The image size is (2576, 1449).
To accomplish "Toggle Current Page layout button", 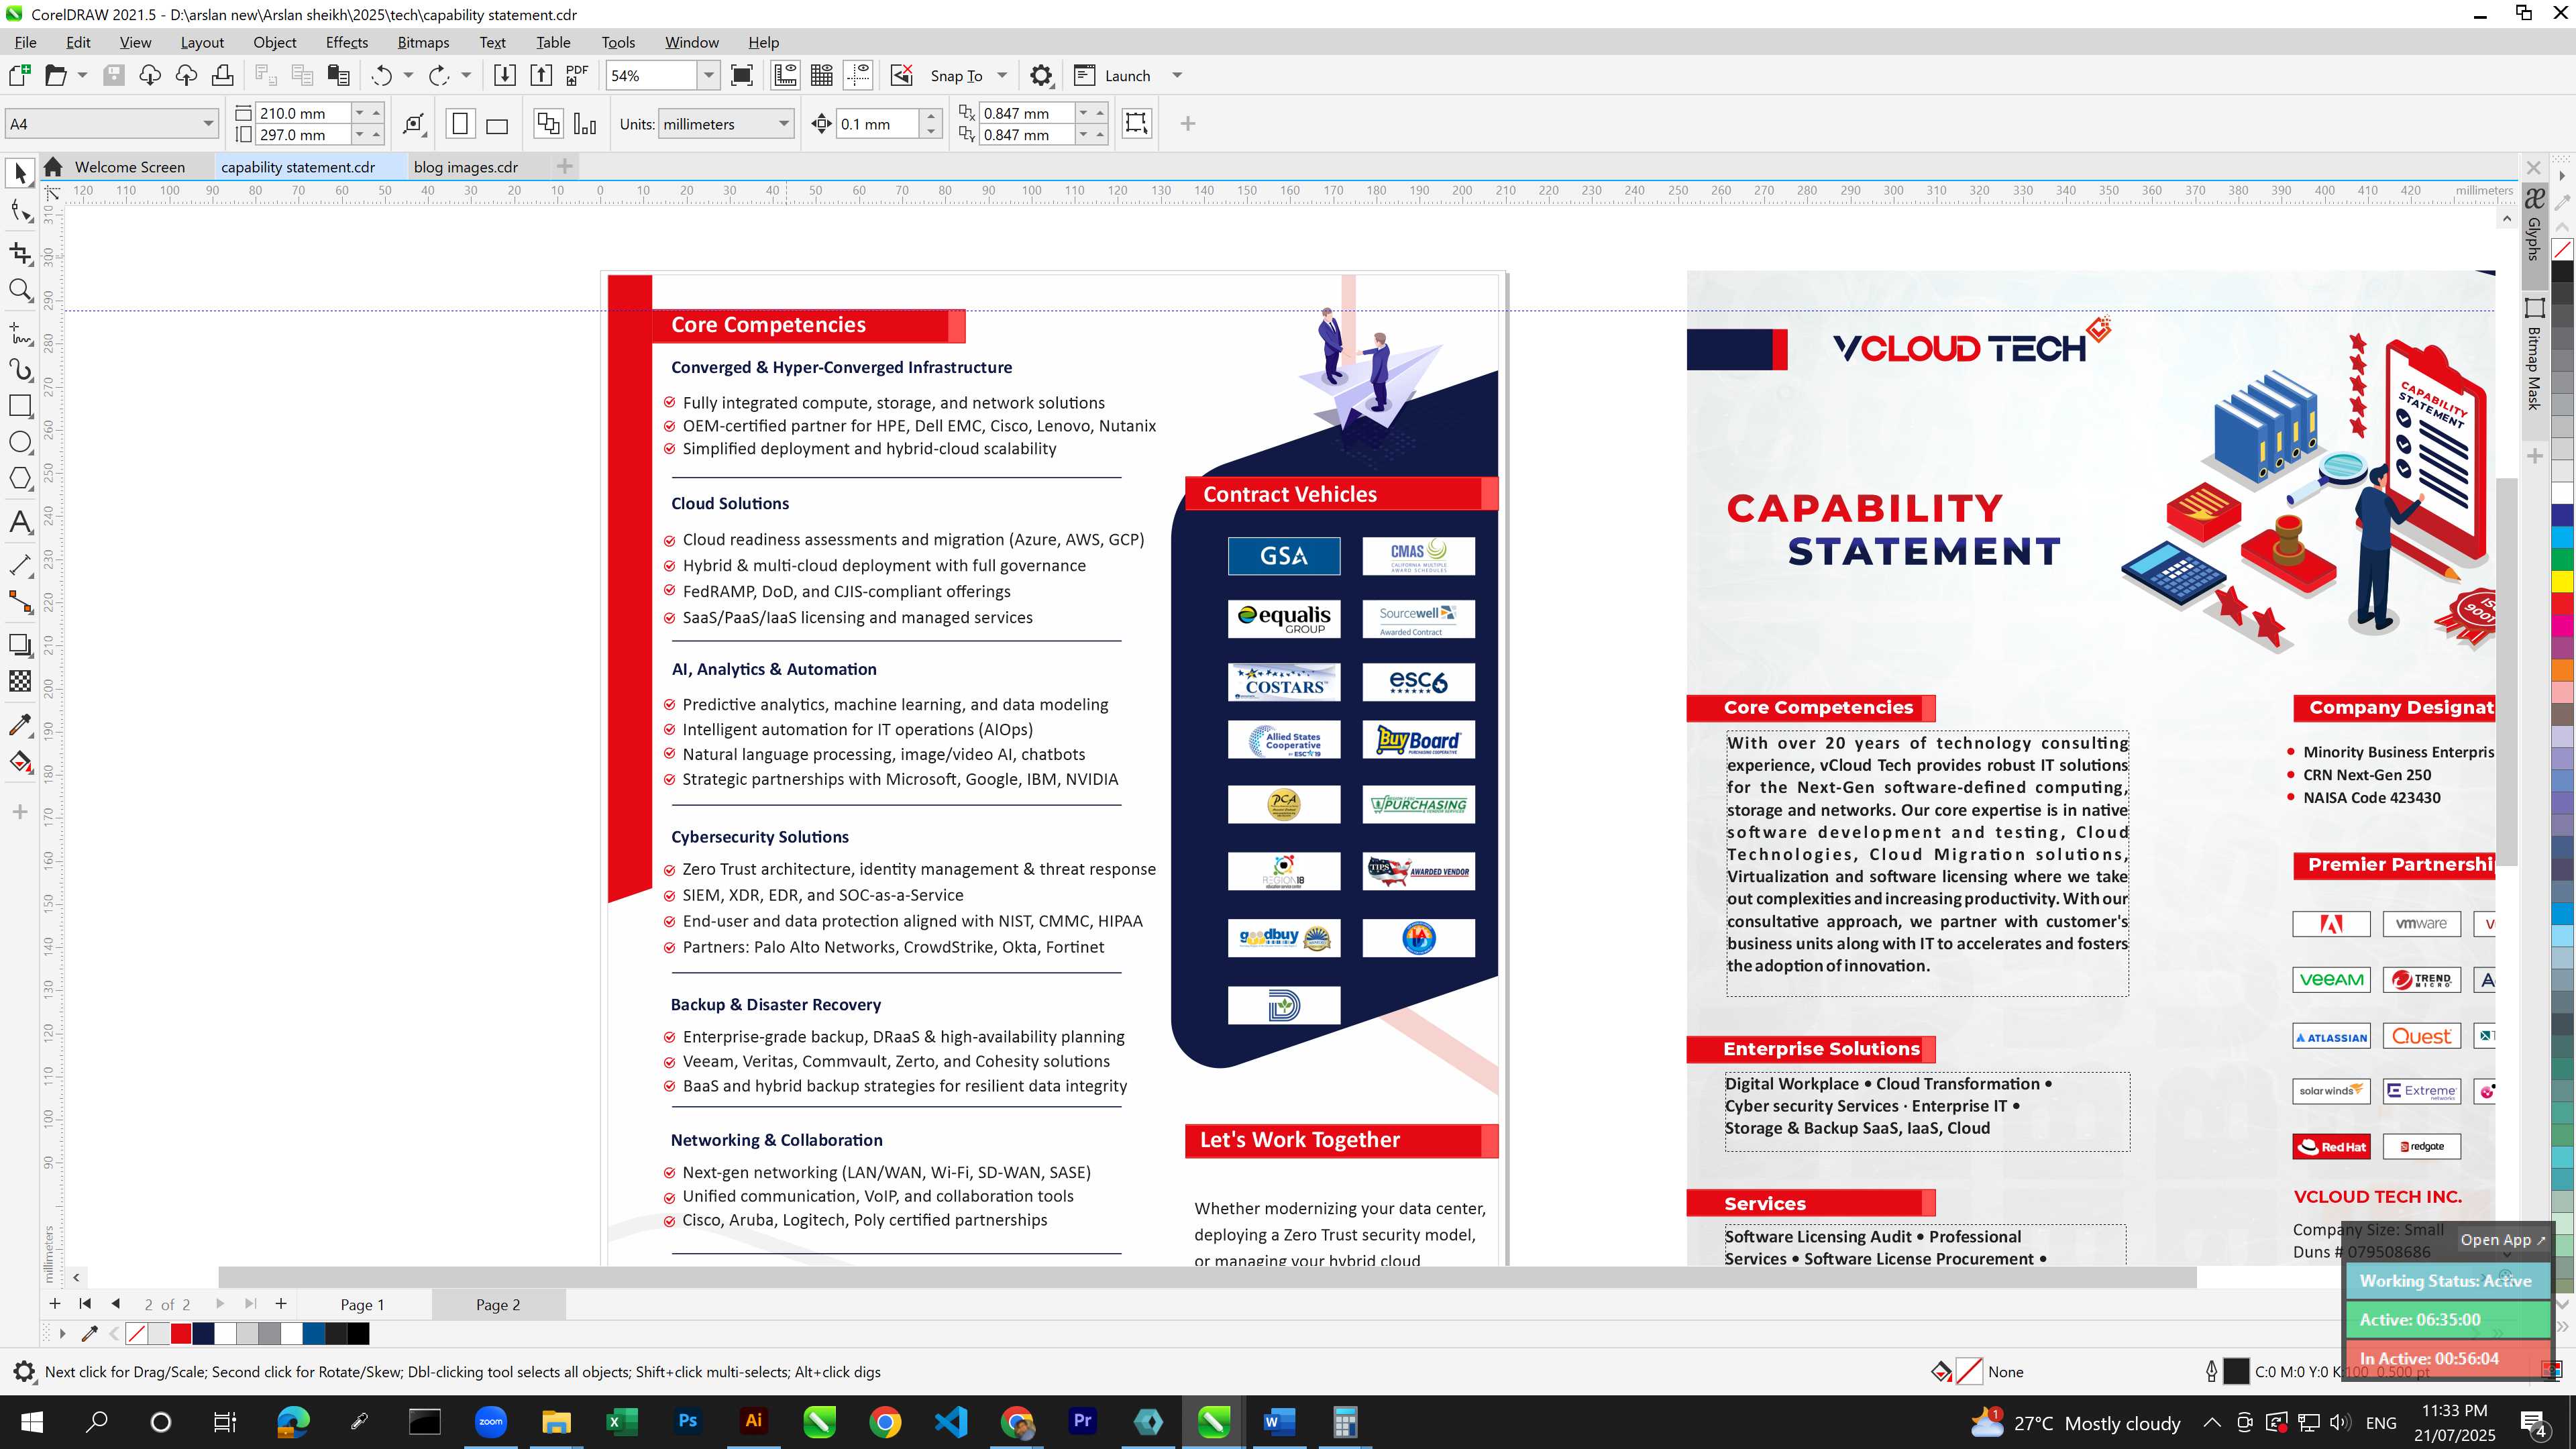I will (585, 124).
